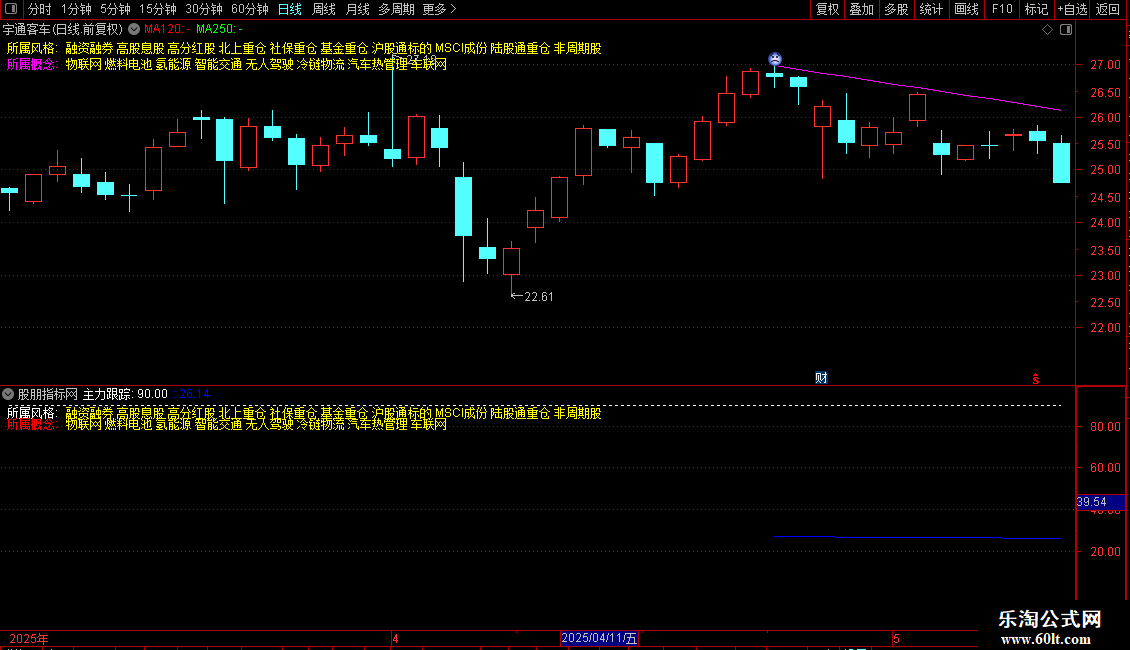1130x650 pixels.
Task: Click the red $ marker on chart
Action: [x=1036, y=379]
